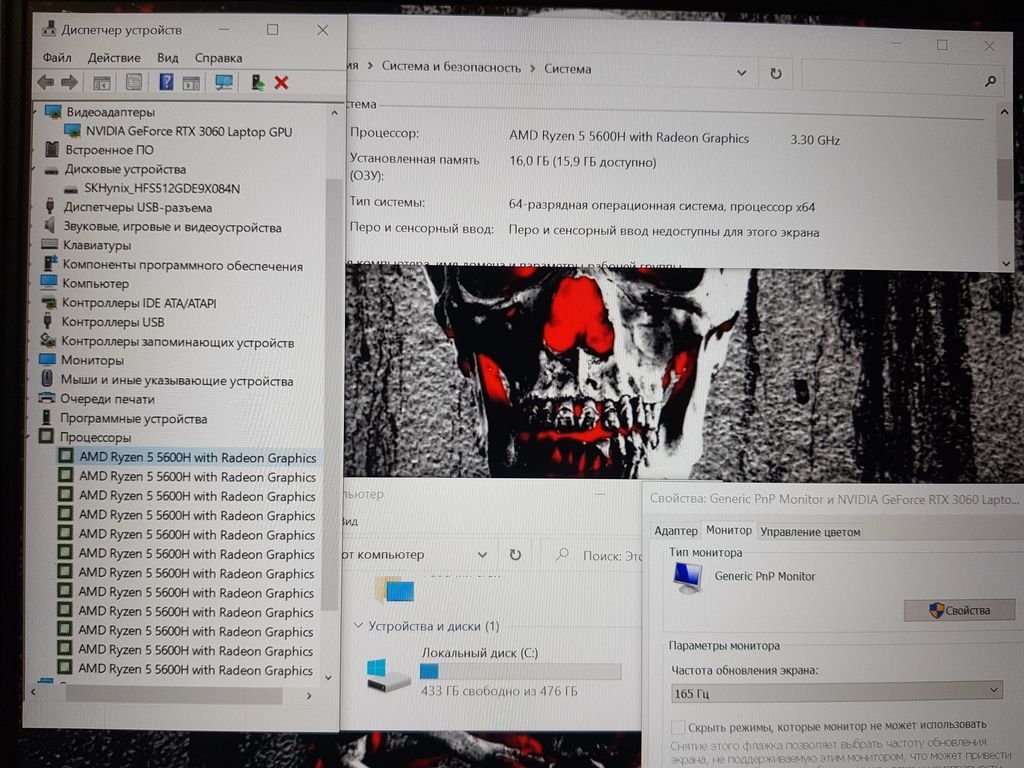The image size is (1024, 768).
Task: Select the Очереди печати category
Action: tap(108, 399)
